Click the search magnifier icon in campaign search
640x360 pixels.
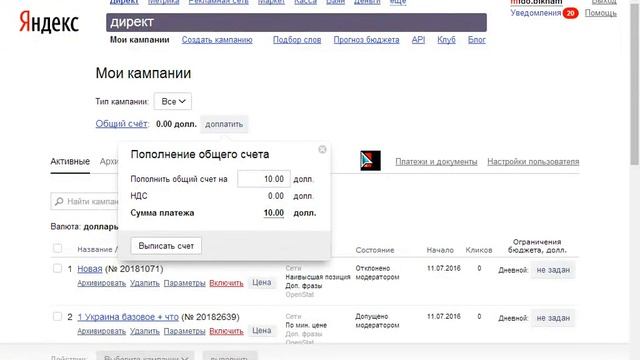tap(59, 201)
